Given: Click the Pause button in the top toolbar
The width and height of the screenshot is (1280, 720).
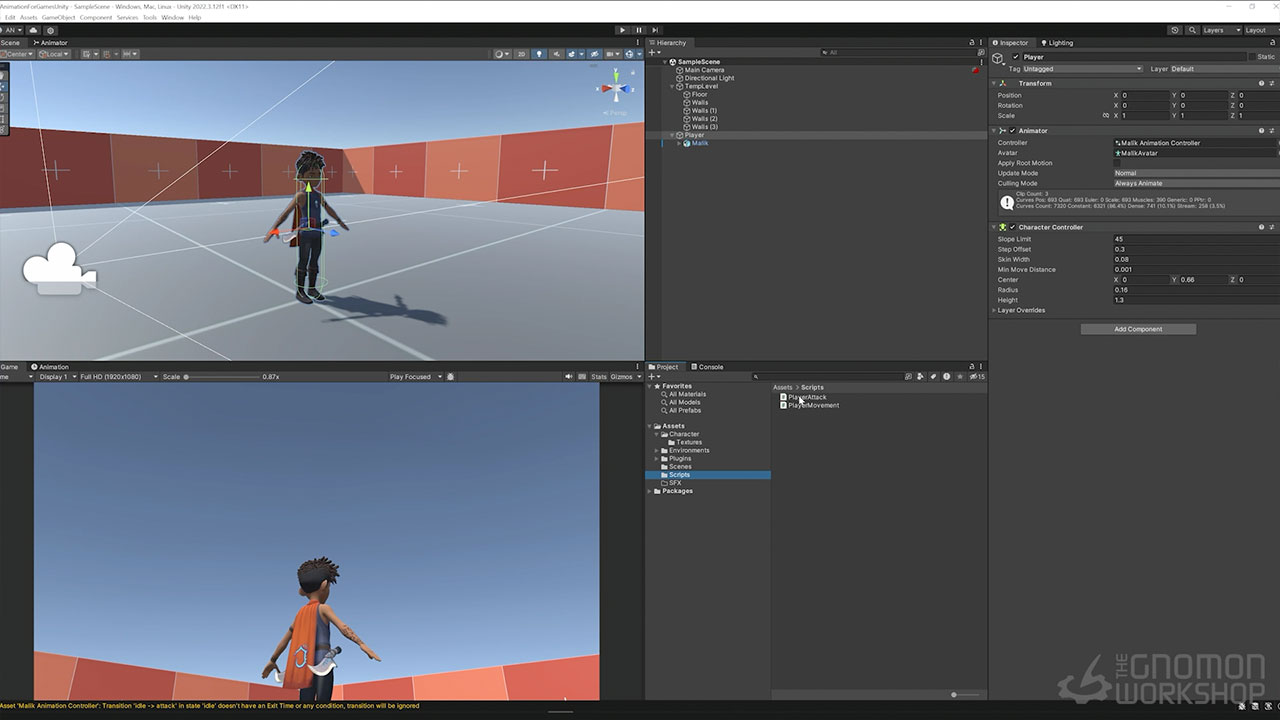Looking at the screenshot, I should (639, 30).
